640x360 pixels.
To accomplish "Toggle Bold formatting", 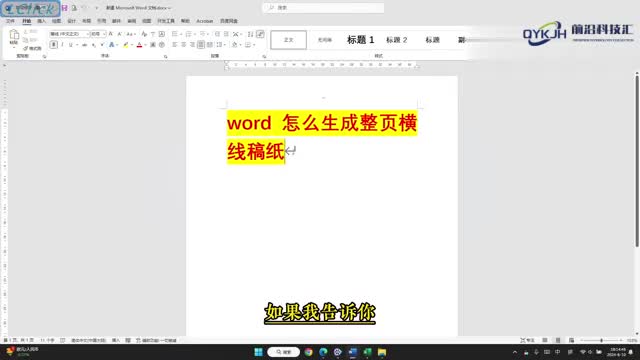I will tap(53, 44).
